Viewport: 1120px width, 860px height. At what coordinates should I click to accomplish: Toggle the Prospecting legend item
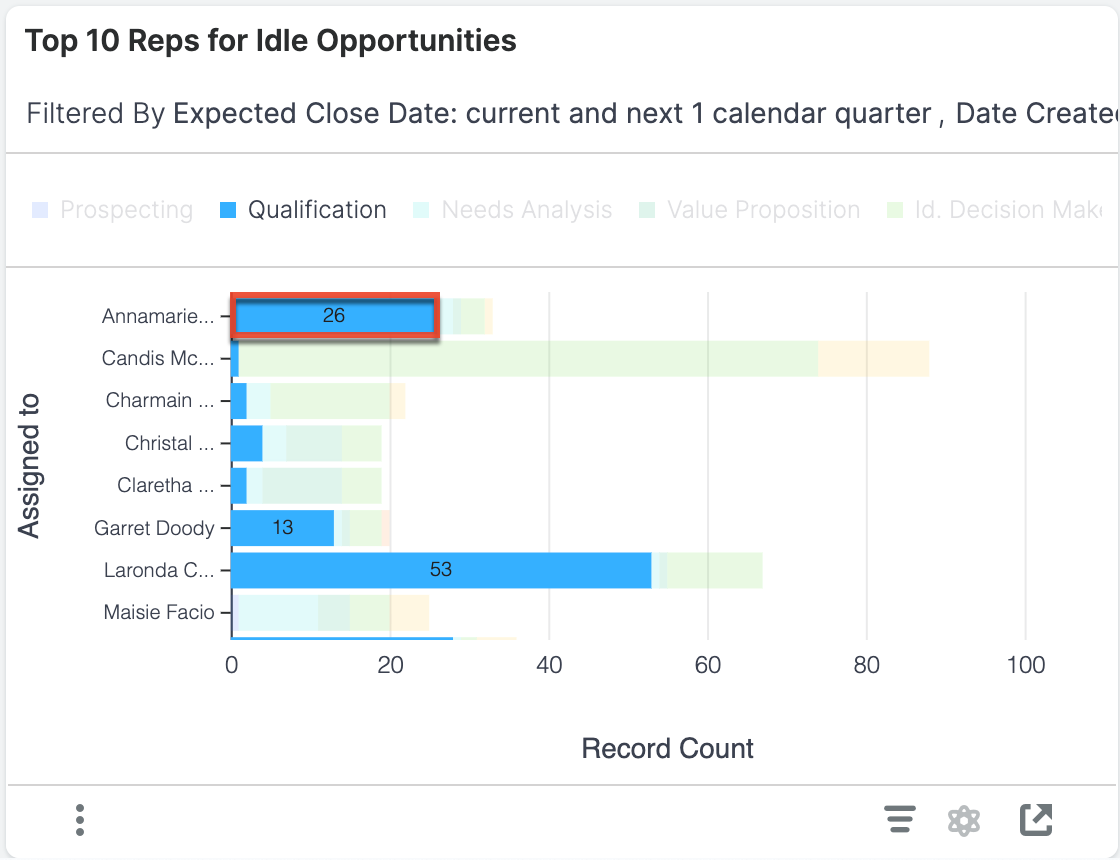pos(112,210)
